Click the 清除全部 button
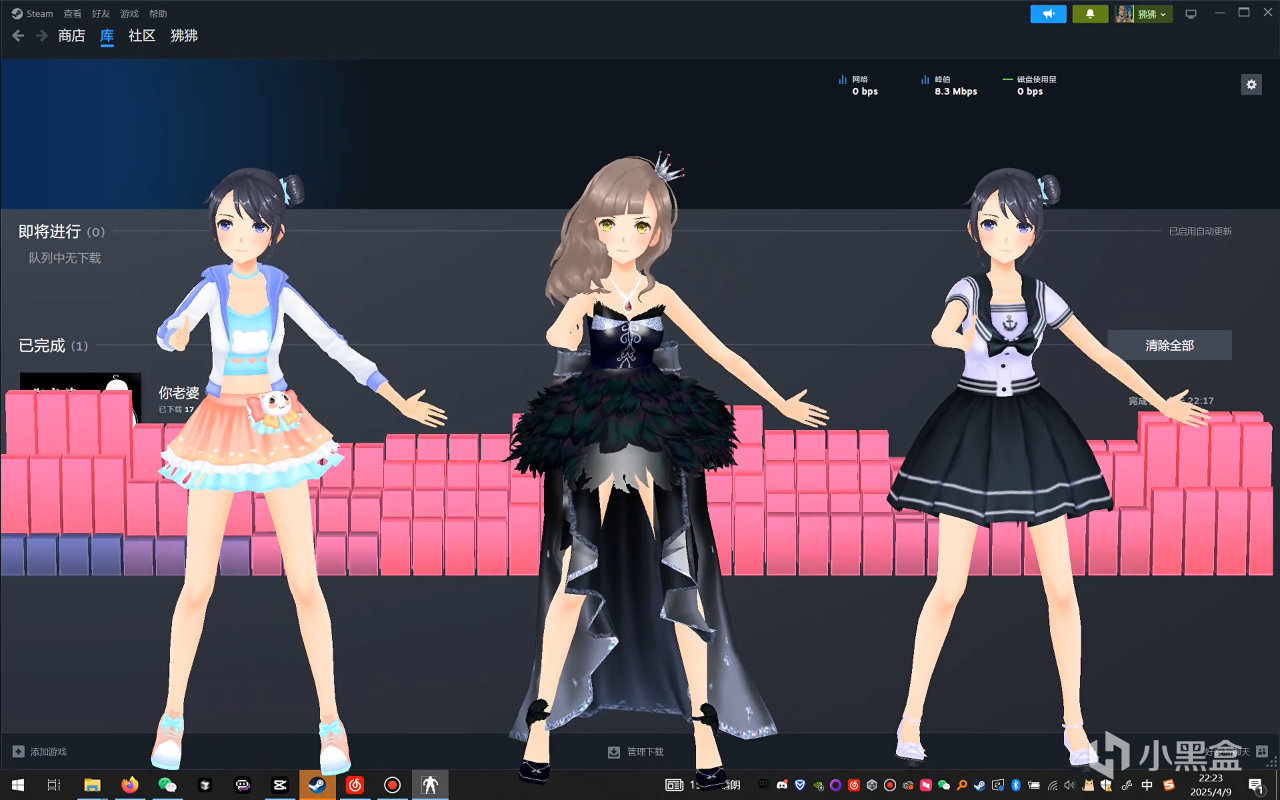Image resolution: width=1280 pixels, height=800 pixels. pos(1169,345)
